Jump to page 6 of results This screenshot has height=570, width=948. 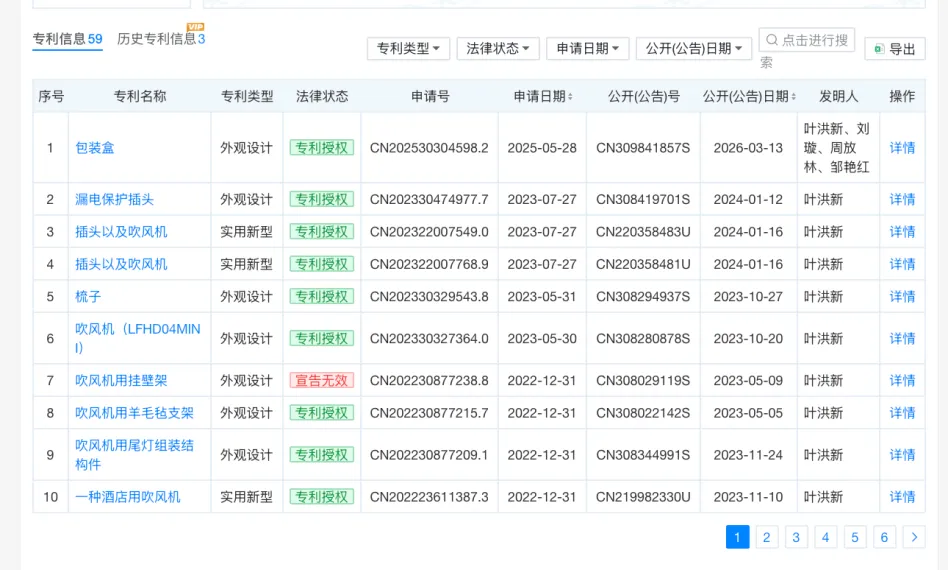(x=884, y=537)
